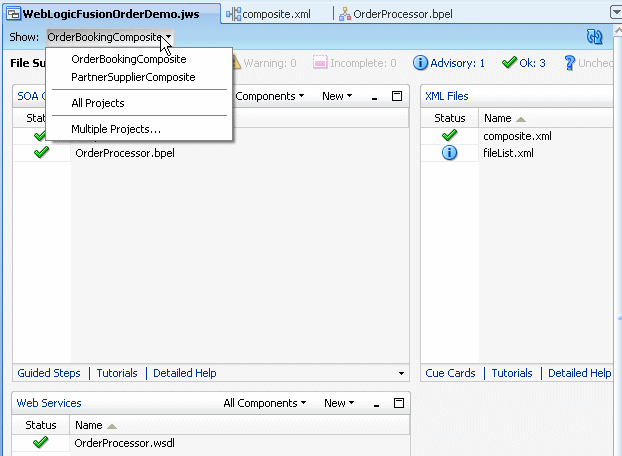
Task: Click green check beside OrderProcessor.bpel
Action: 42,152
